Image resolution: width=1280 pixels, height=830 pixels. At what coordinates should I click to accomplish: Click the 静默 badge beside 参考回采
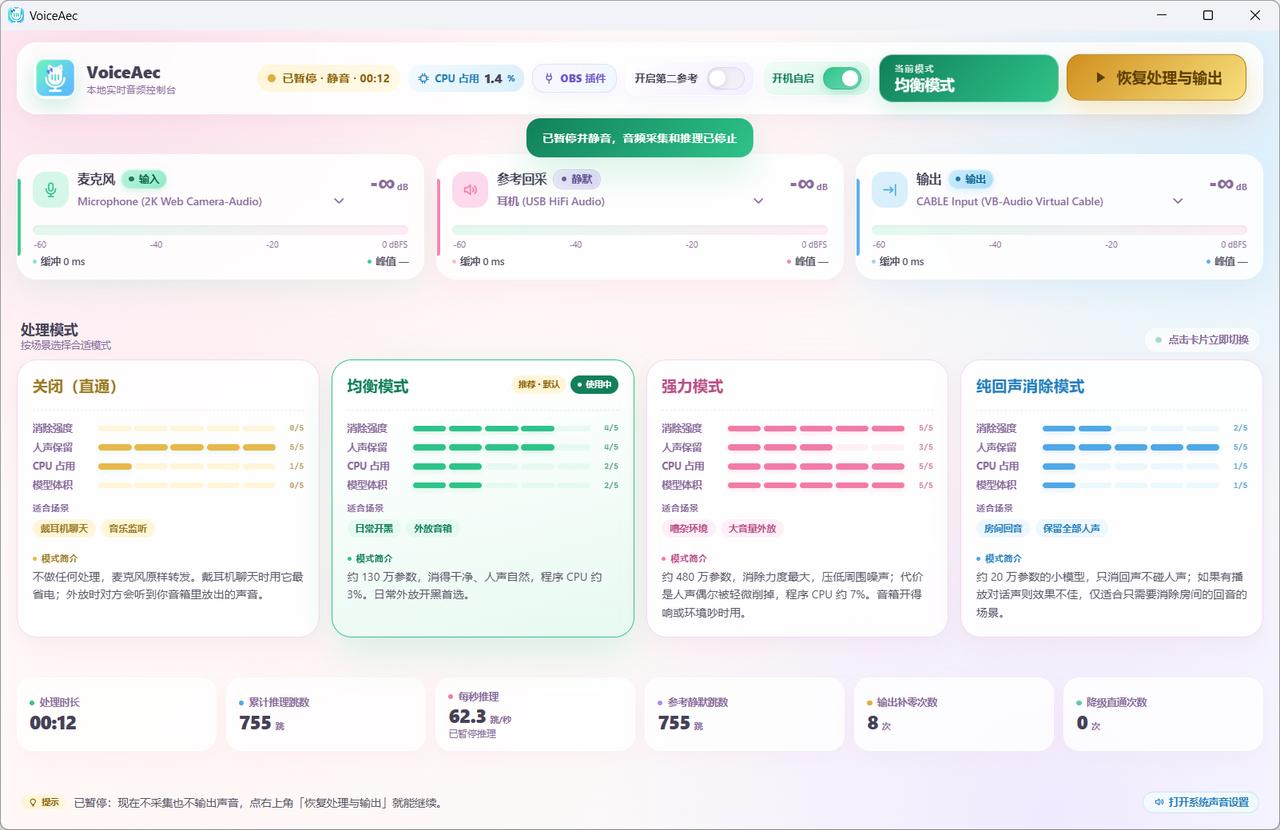576,179
